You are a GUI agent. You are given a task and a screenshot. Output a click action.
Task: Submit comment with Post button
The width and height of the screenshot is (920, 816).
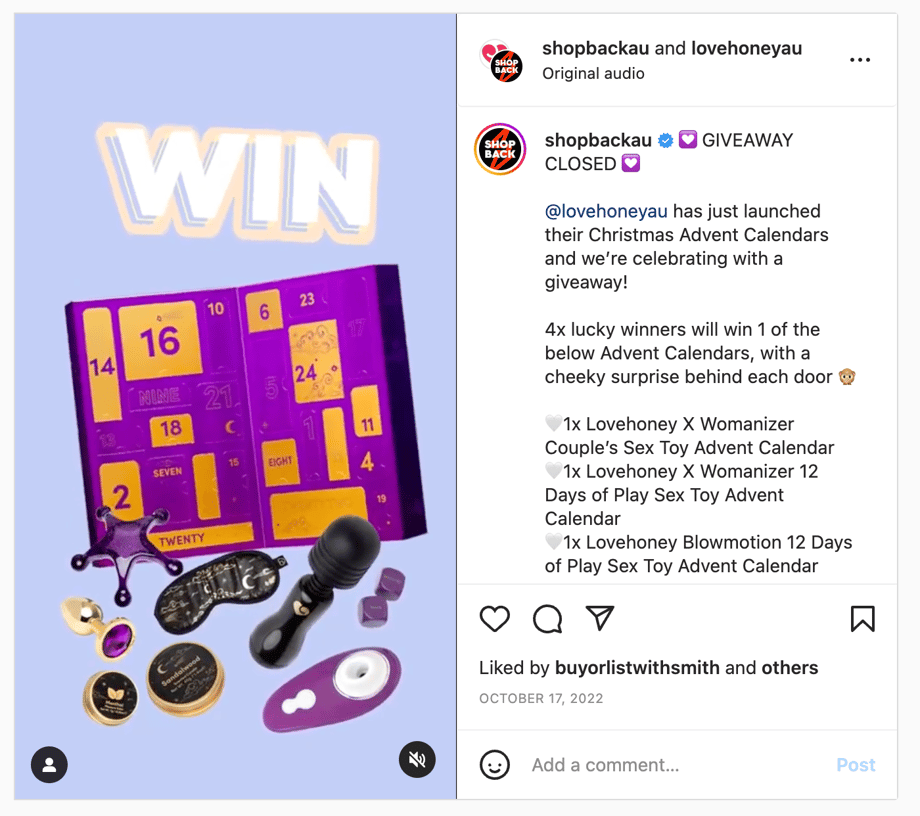[855, 765]
